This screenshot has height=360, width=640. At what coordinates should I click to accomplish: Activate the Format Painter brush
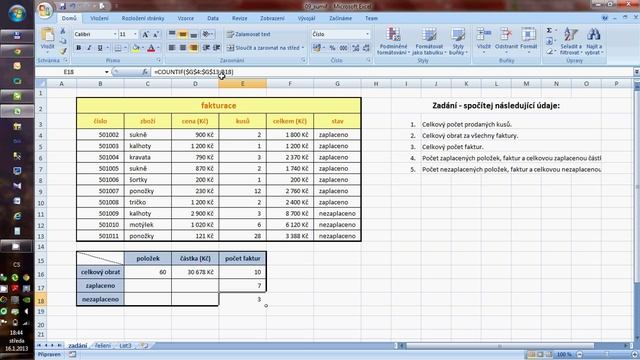63,51
